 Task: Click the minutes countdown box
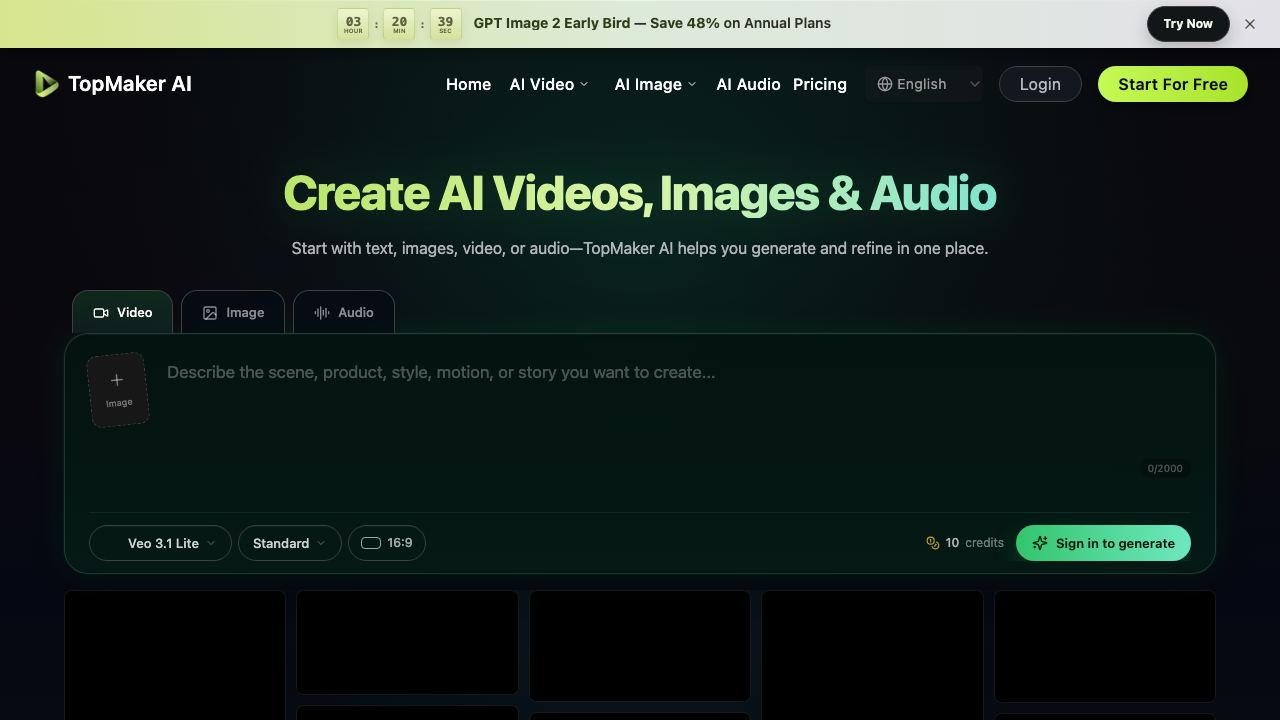point(399,24)
